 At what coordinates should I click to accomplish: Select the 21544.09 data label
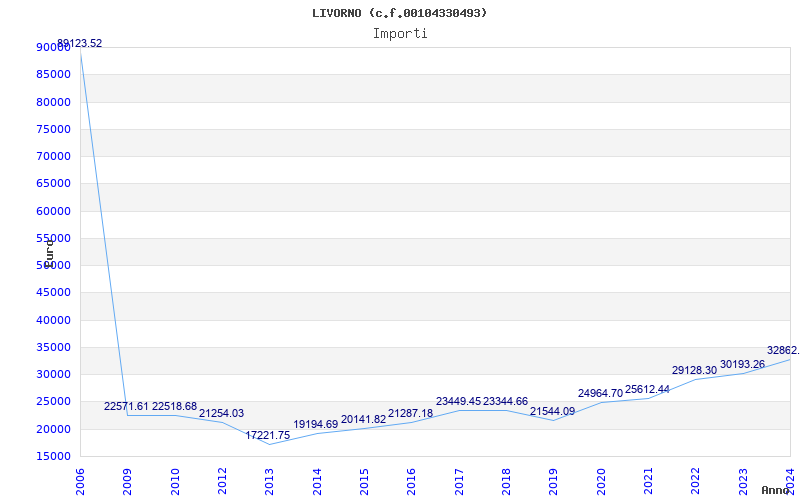click(x=553, y=412)
